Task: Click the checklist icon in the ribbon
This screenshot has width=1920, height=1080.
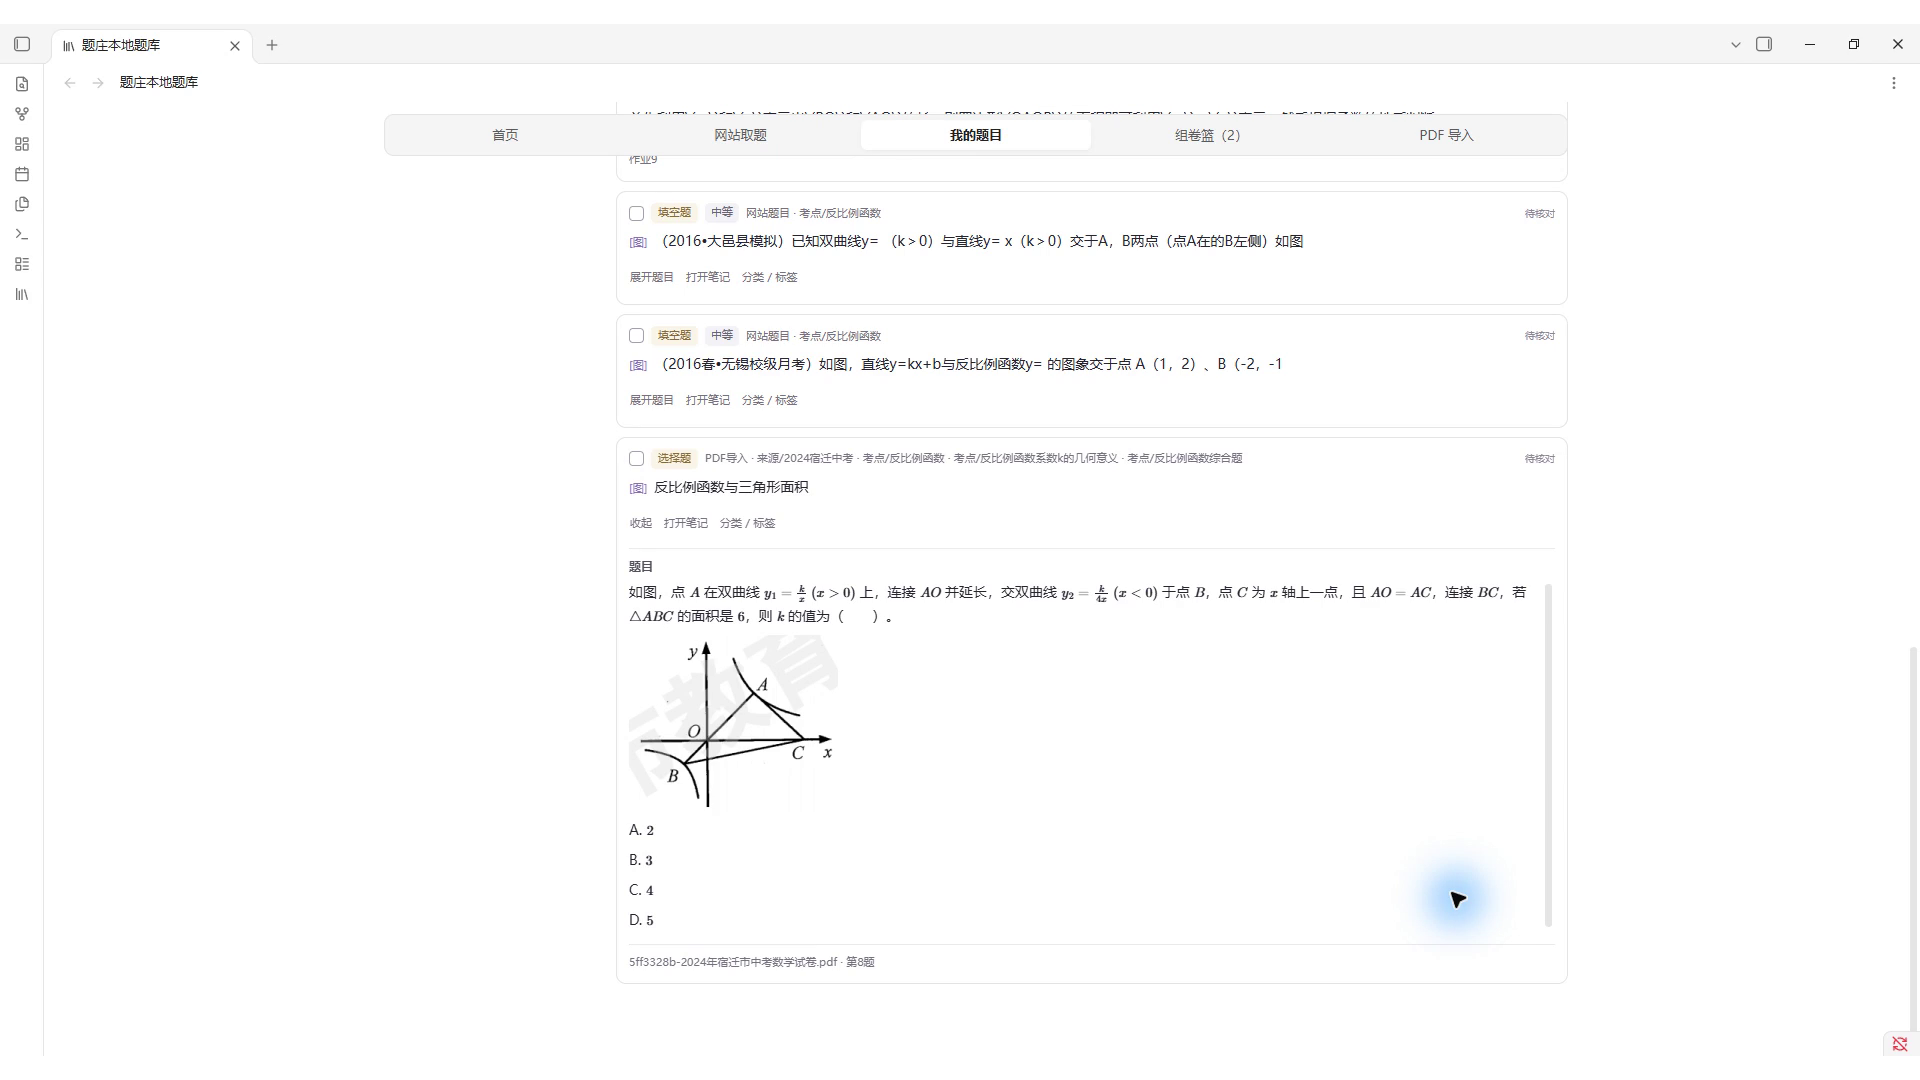Action: tap(22, 264)
